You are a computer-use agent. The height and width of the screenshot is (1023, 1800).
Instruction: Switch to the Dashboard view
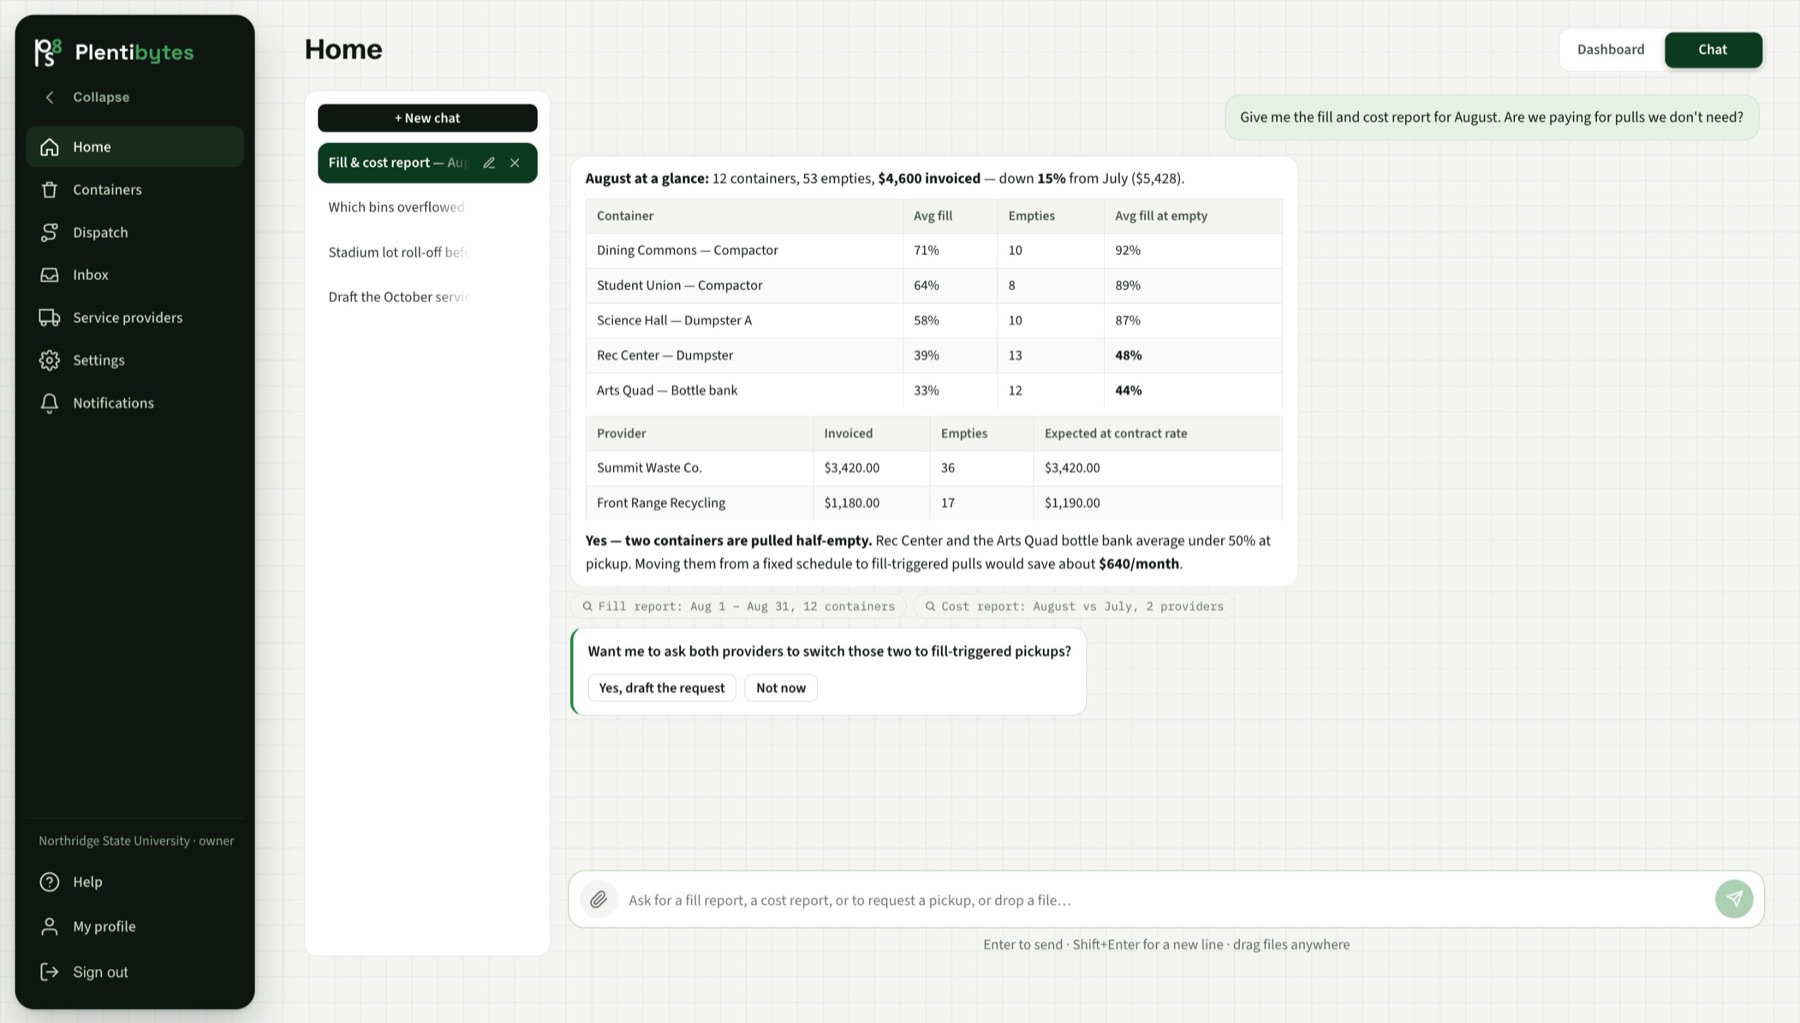[x=1611, y=50]
